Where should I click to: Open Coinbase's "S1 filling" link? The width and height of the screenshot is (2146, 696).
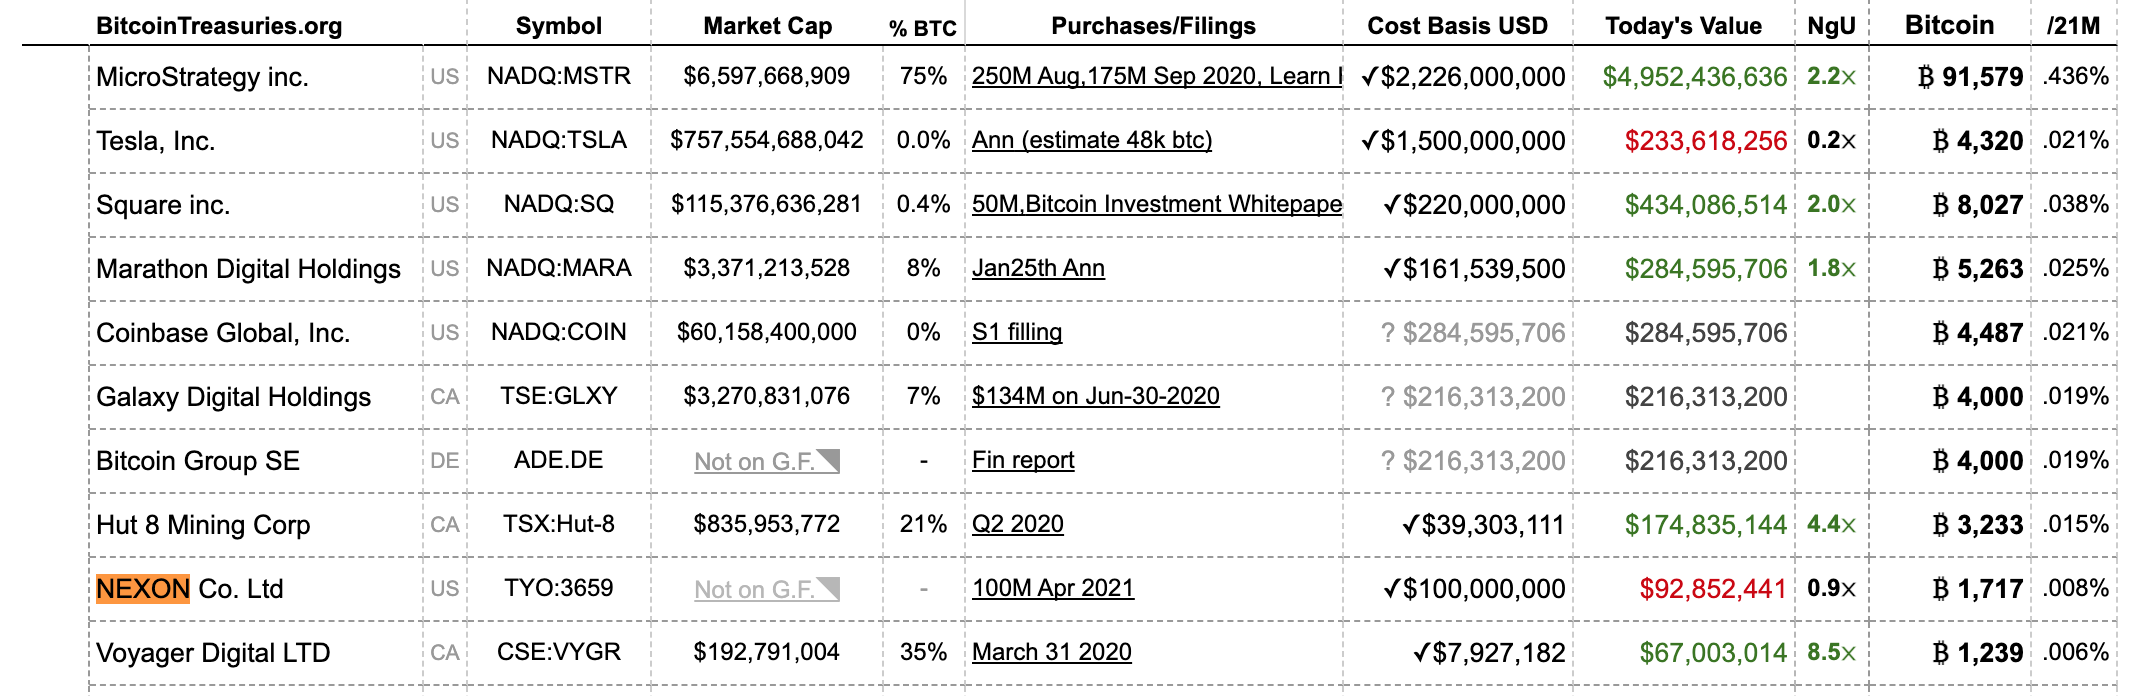coord(1016,332)
